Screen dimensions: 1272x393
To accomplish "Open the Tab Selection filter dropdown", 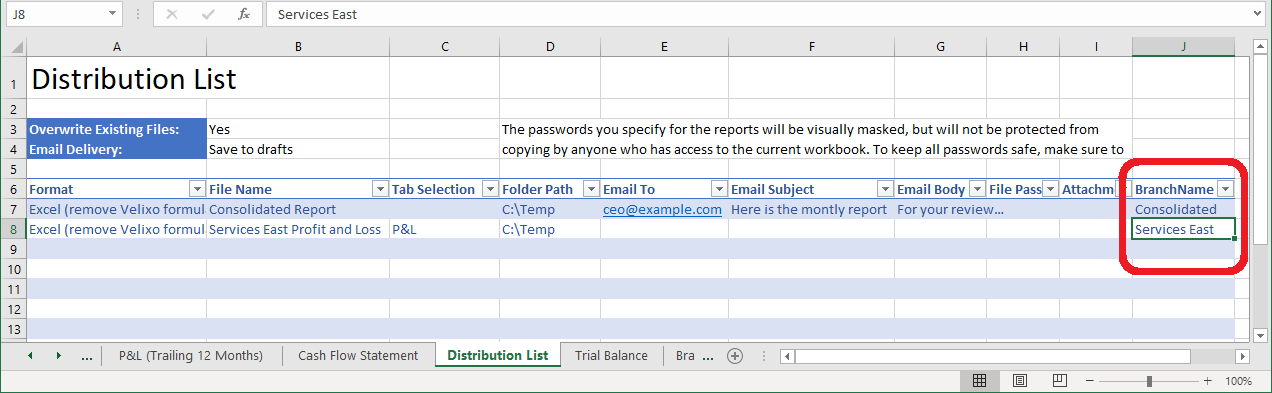I will (490, 189).
